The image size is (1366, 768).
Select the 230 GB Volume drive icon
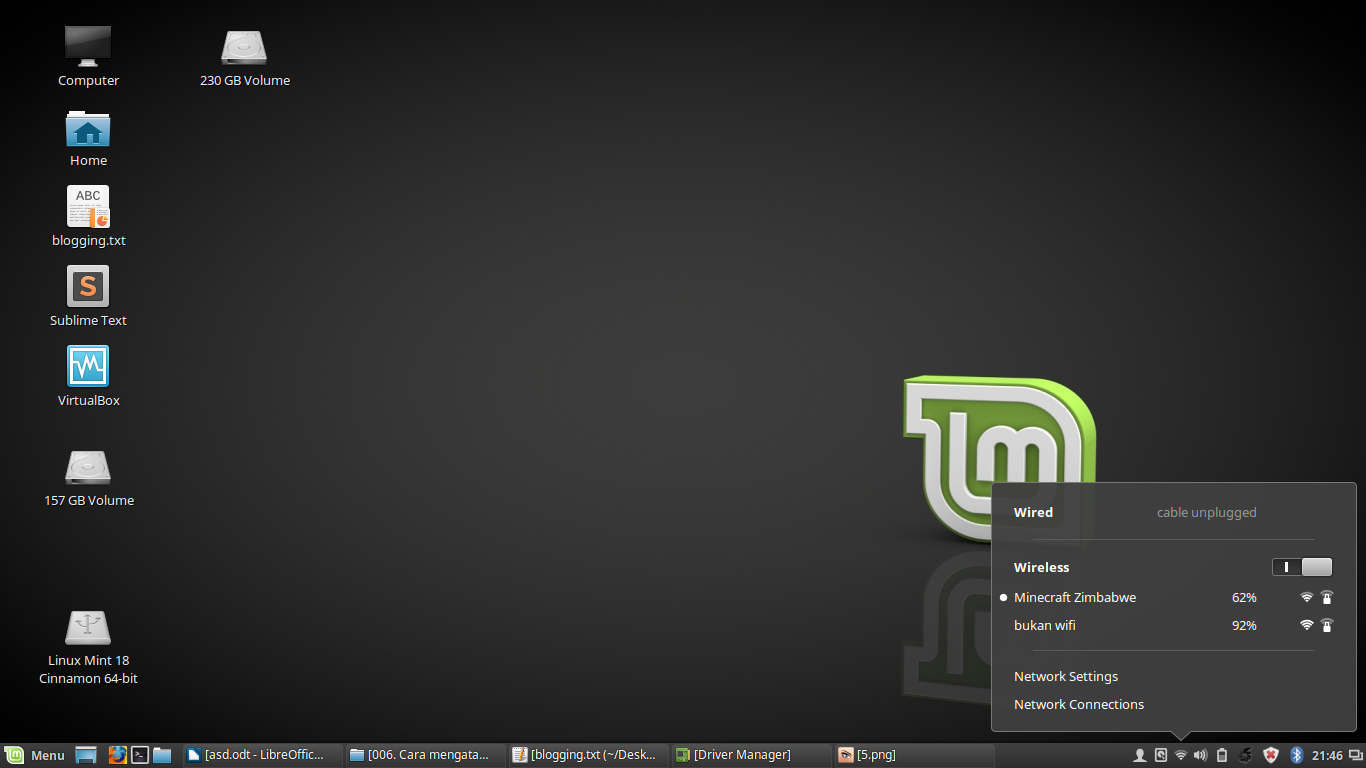(245, 47)
